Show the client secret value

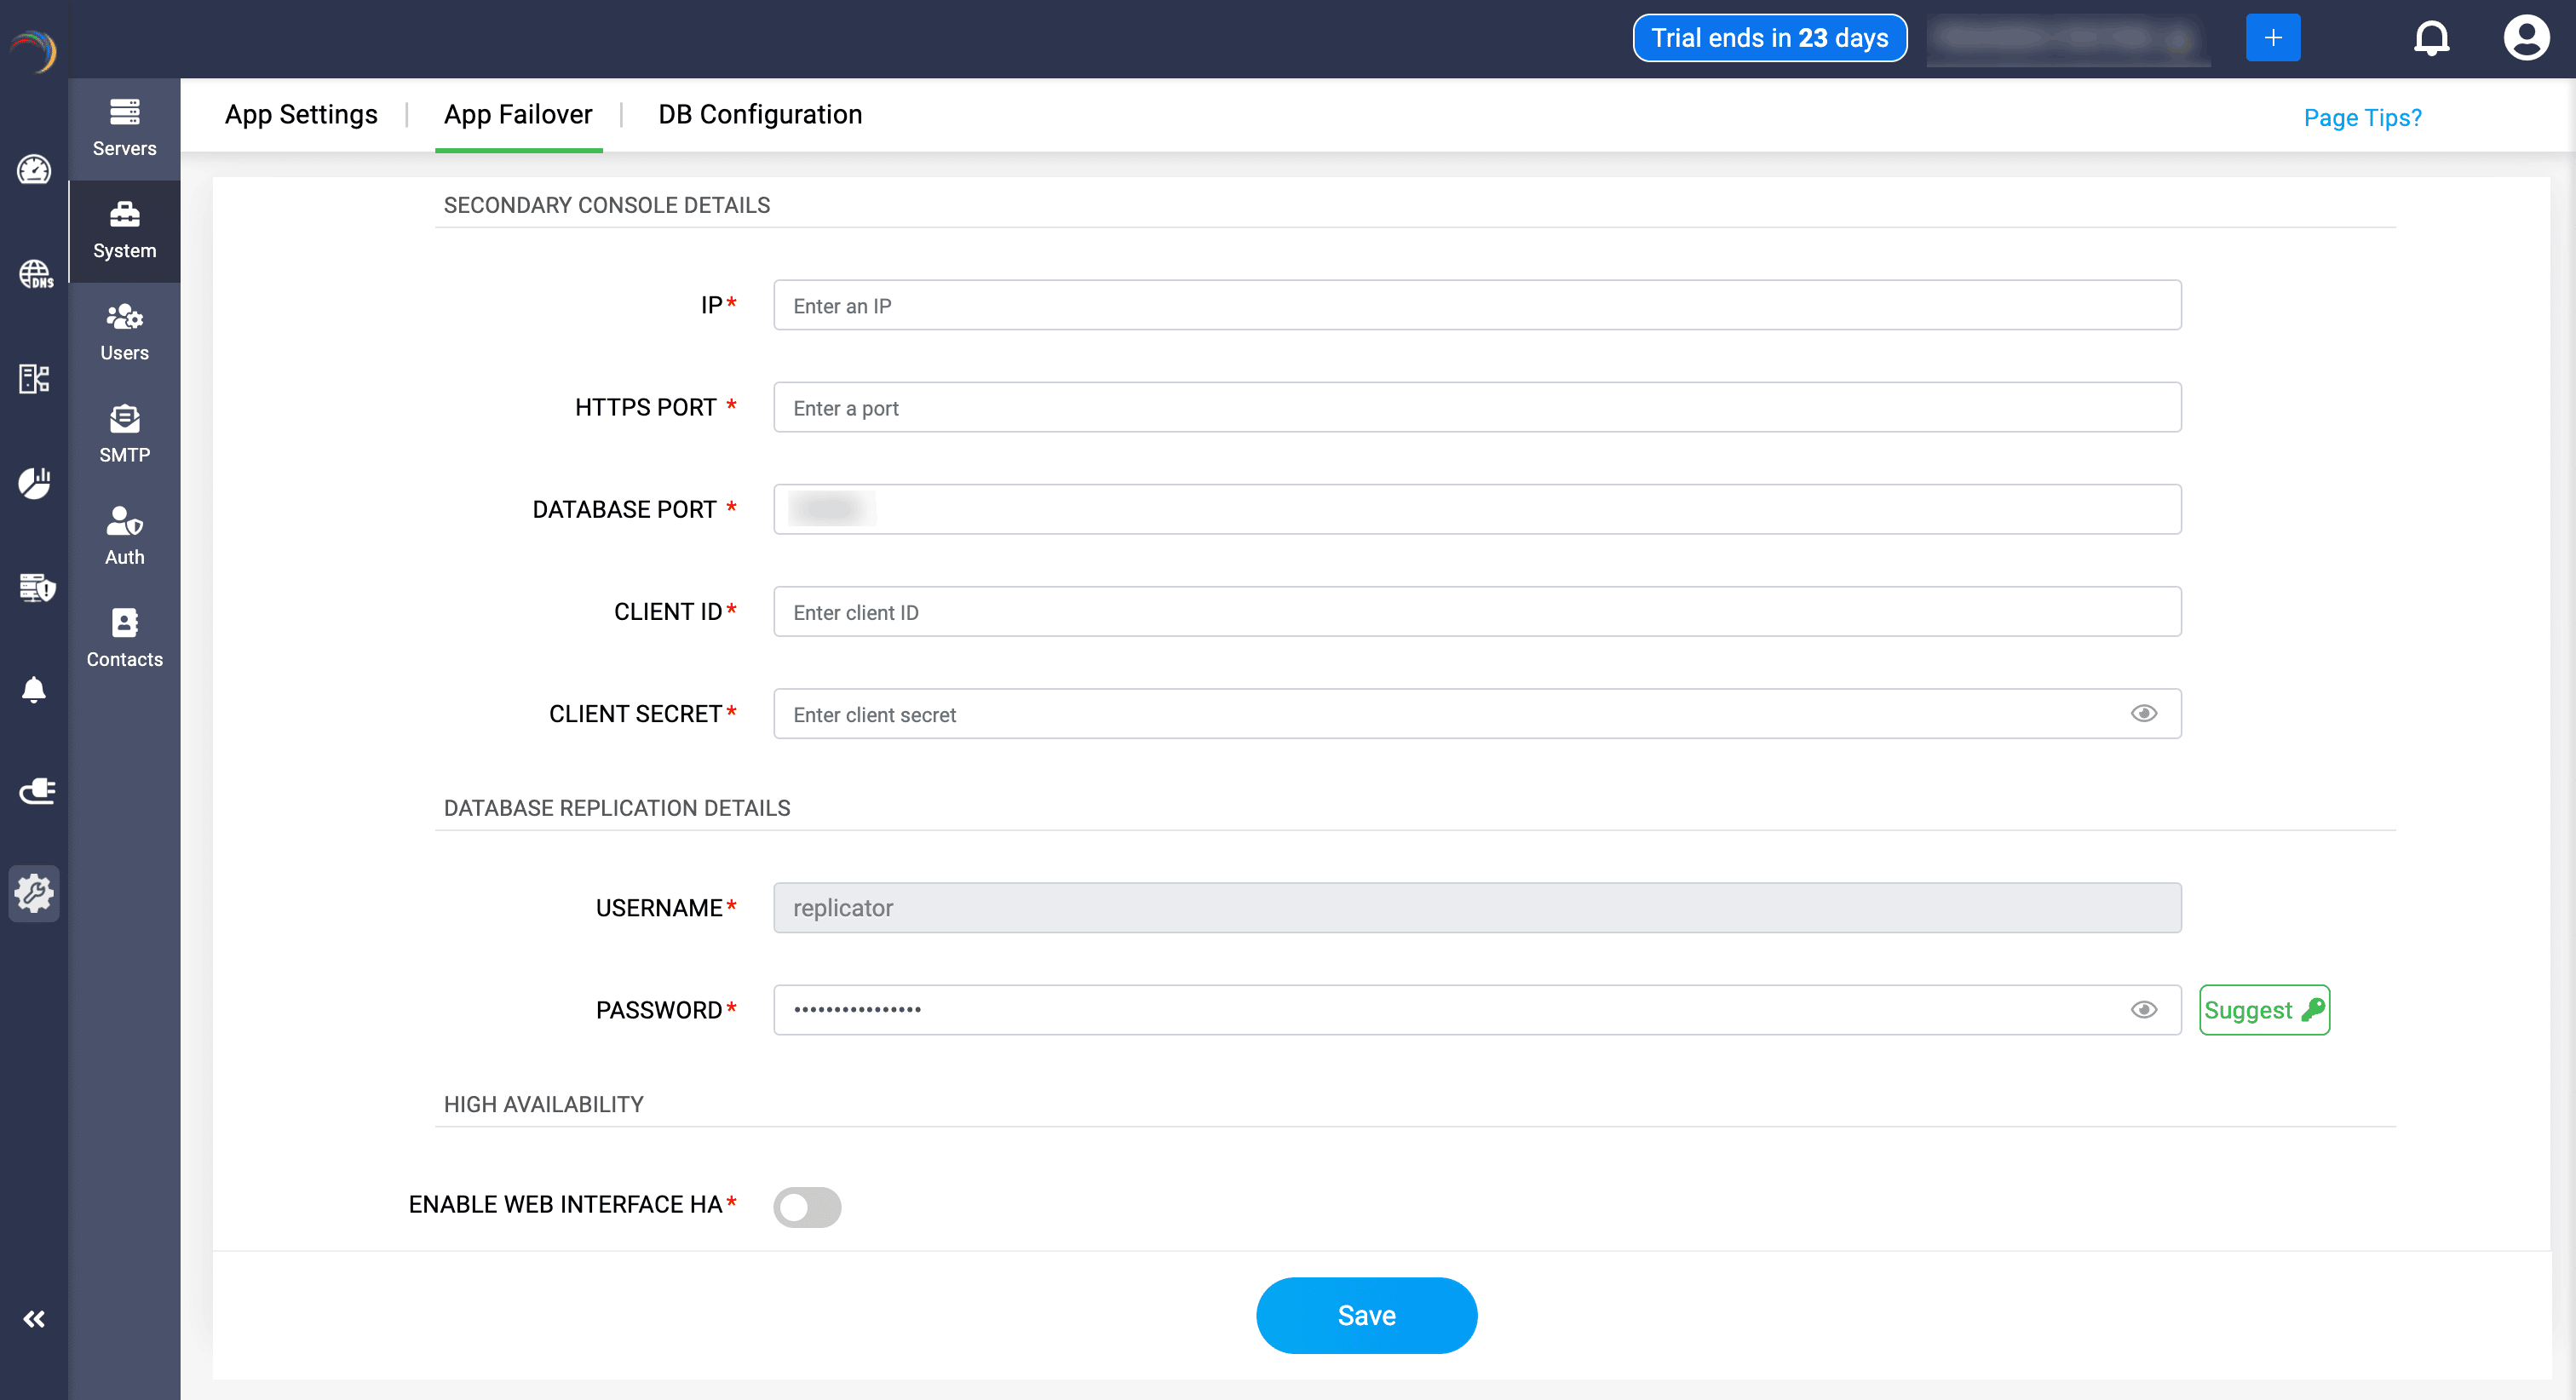[x=2143, y=713]
